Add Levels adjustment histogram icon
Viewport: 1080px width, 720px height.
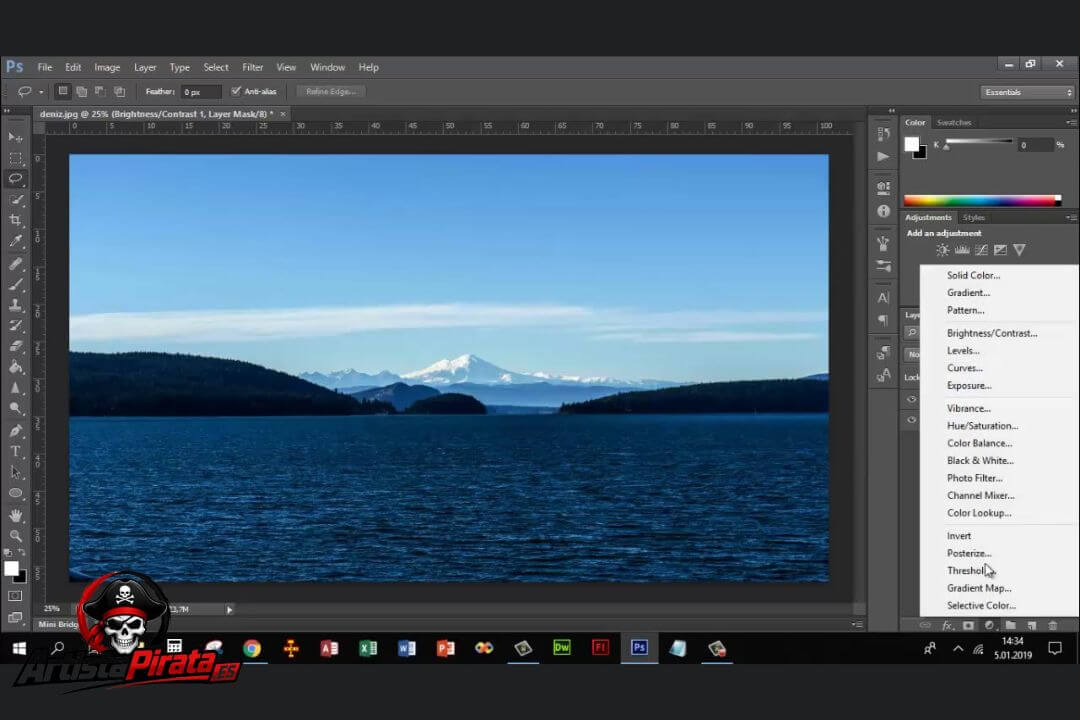coord(962,250)
